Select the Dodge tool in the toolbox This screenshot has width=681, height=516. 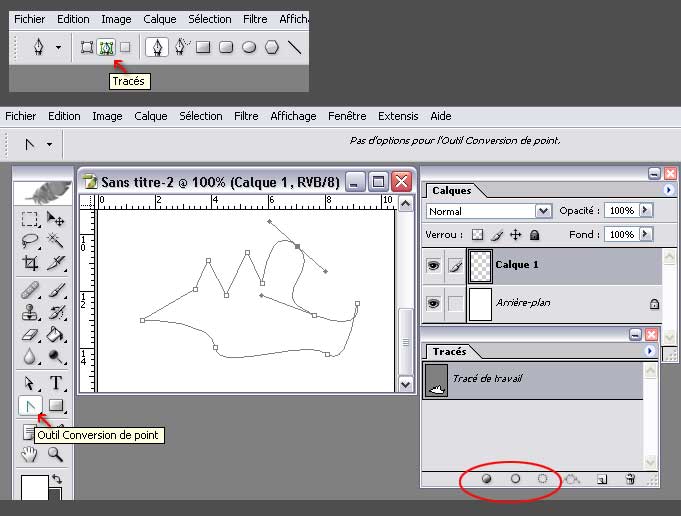click(56, 357)
